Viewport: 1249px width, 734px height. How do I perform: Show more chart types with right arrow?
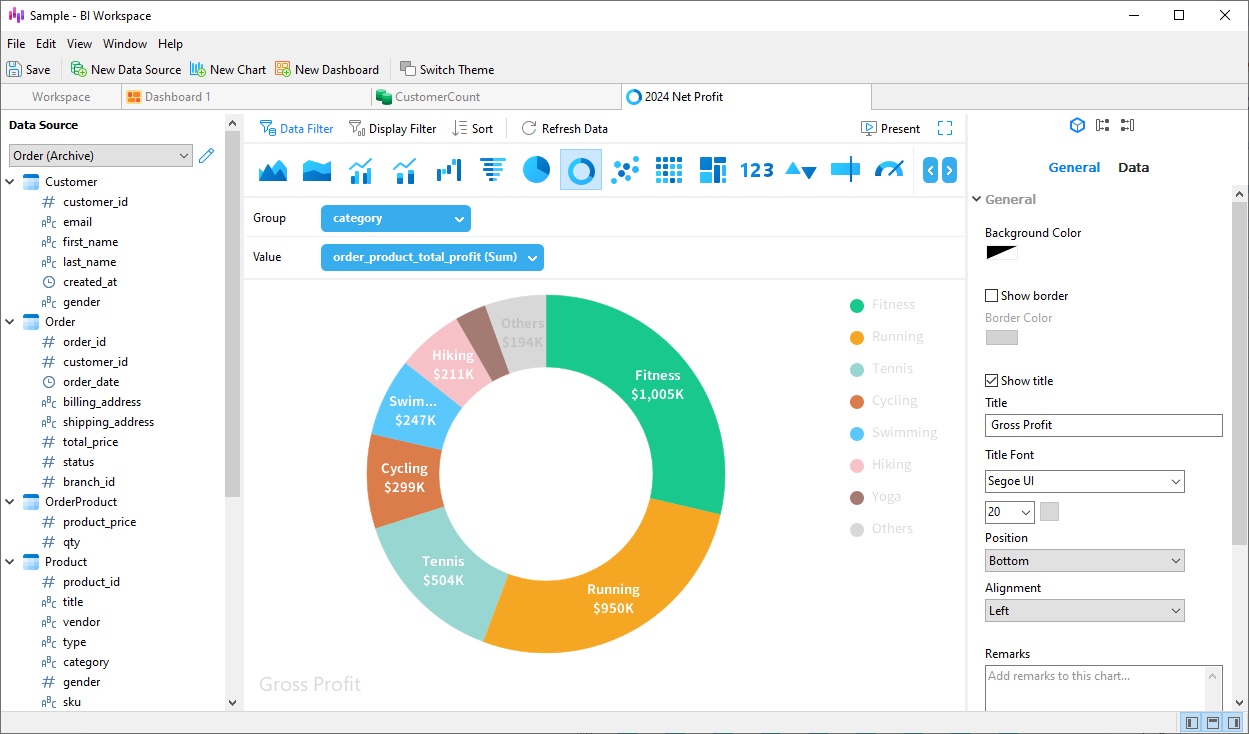coord(949,170)
